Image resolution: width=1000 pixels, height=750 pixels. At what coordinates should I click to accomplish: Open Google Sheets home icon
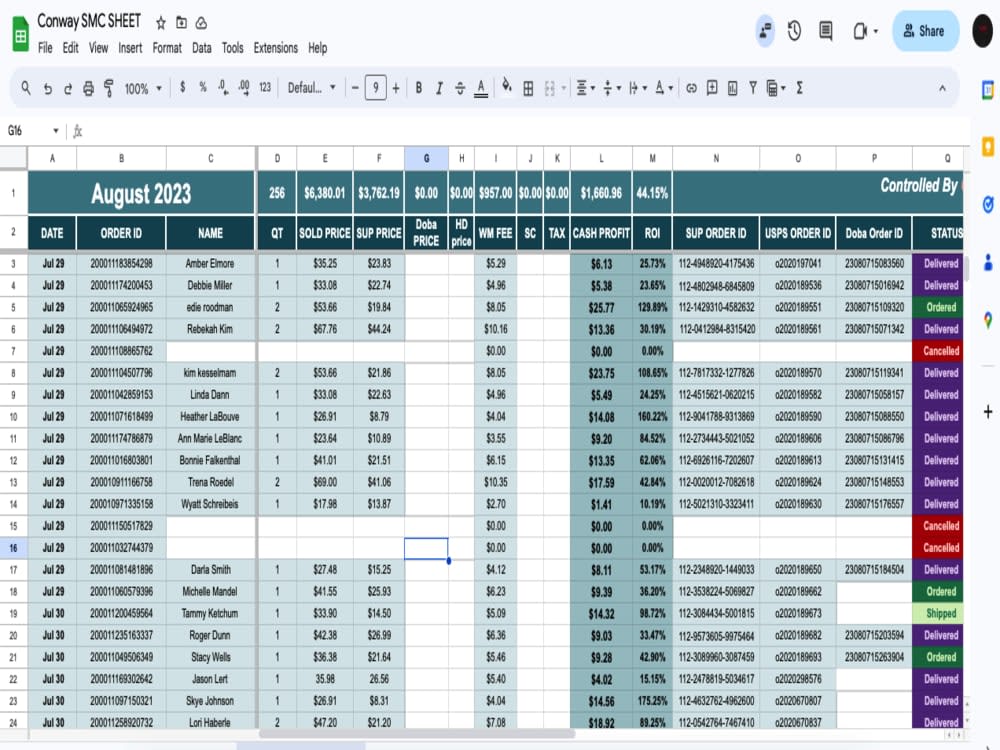click(20, 35)
